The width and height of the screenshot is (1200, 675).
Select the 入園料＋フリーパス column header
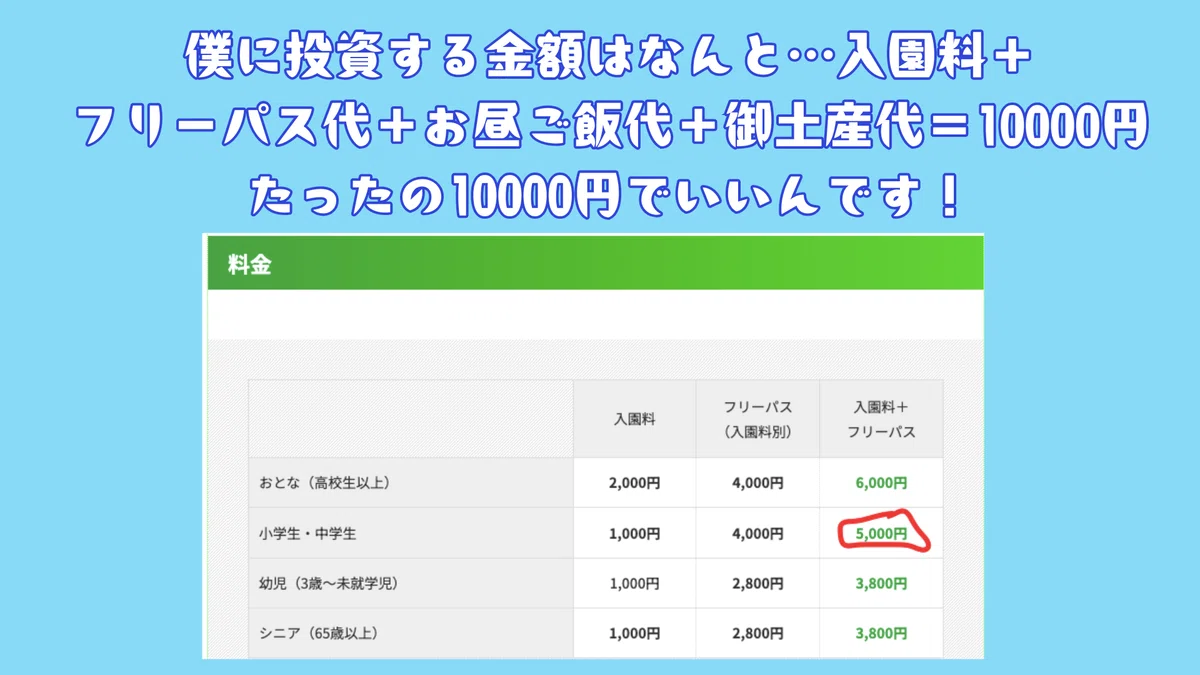tap(881, 420)
